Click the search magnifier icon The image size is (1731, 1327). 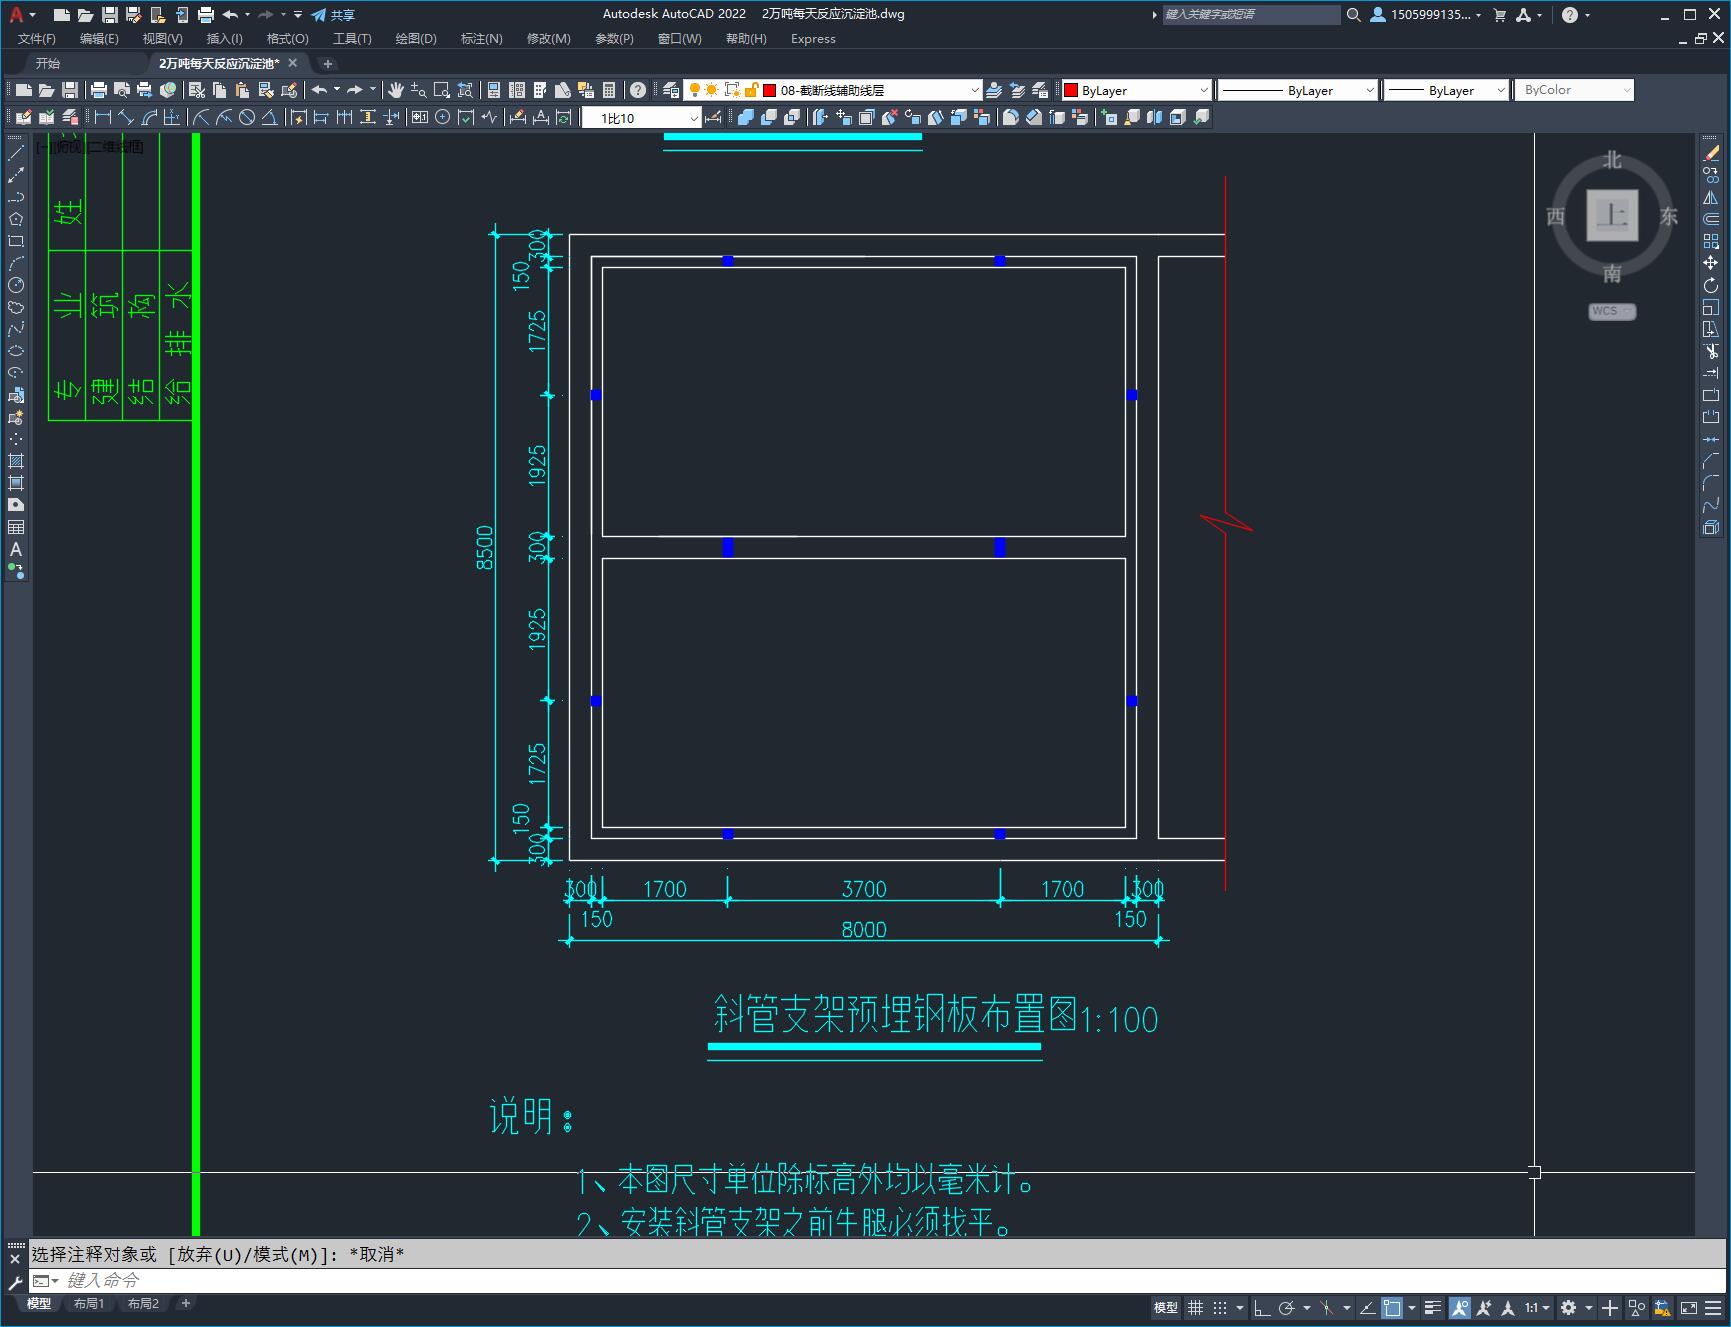click(1353, 15)
